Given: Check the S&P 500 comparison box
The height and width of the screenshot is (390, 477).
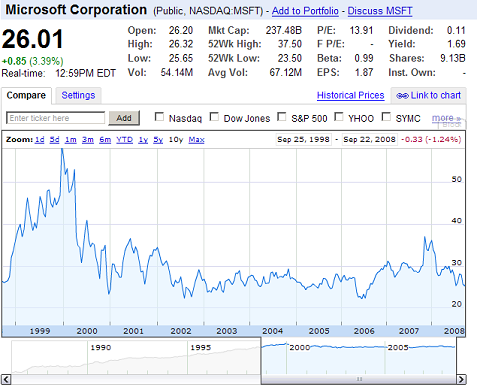Looking at the screenshot, I should (x=282, y=117).
